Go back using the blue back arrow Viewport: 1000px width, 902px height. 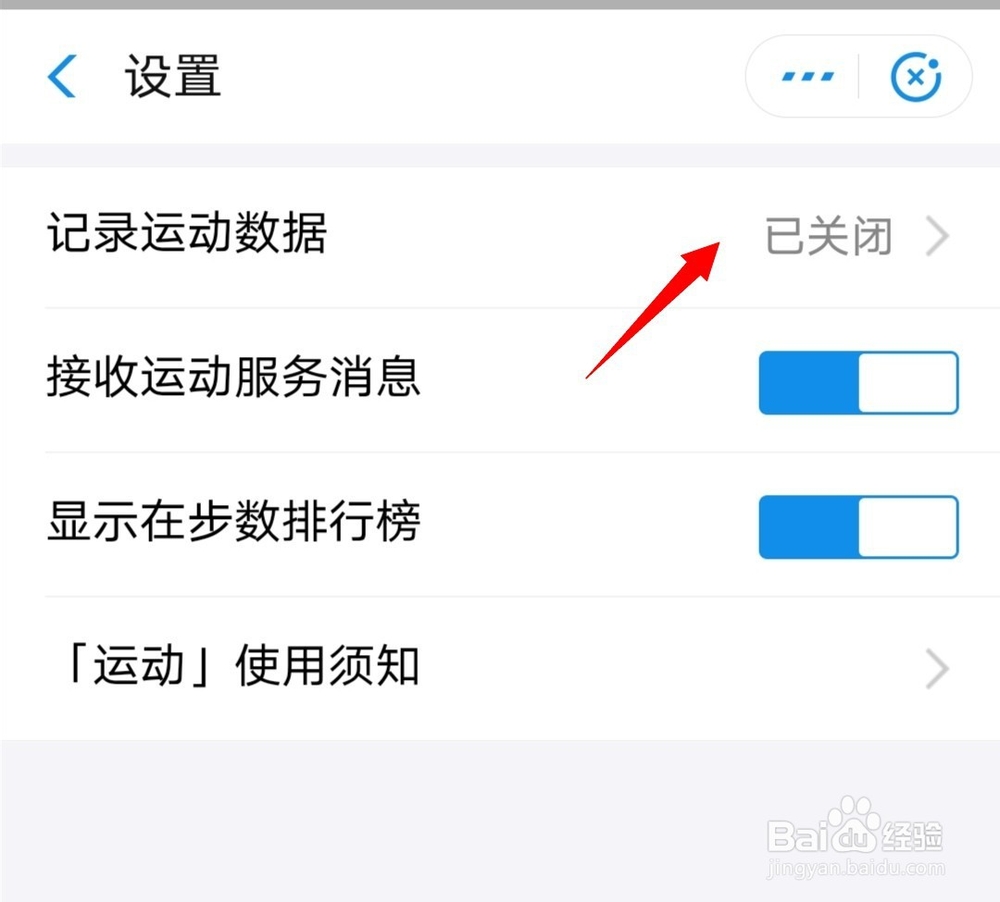62,76
